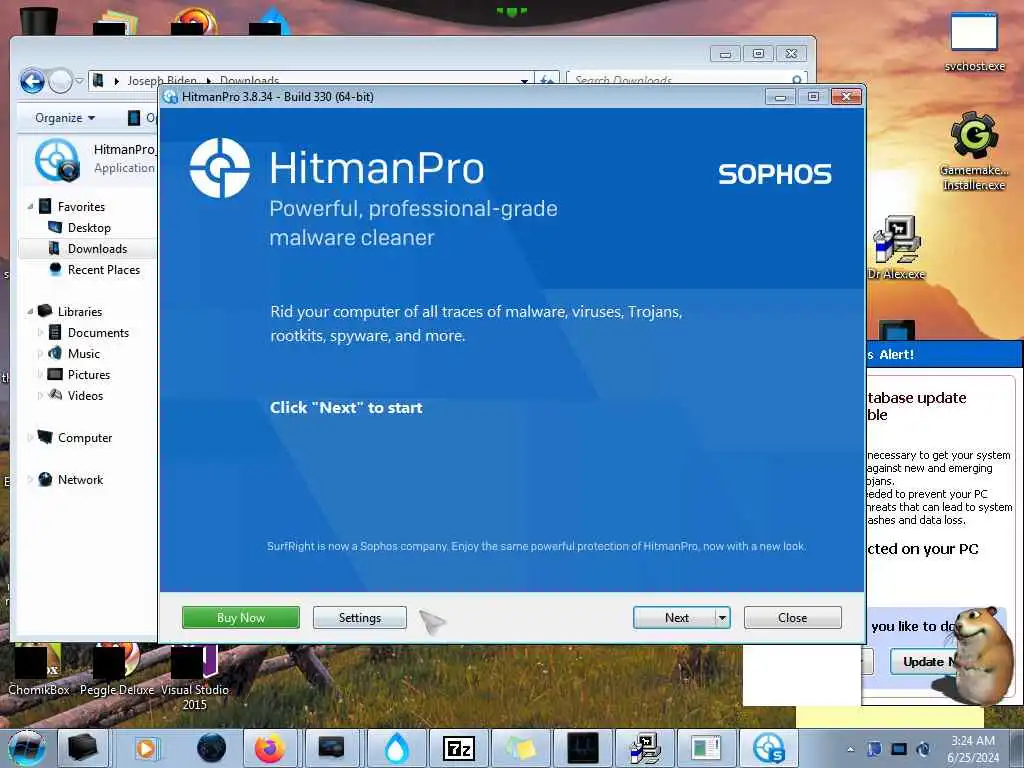Click the HitmanPro title bar icon
Image resolution: width=1024 pixels, height=768 pixels.
(x=171, y=97)
